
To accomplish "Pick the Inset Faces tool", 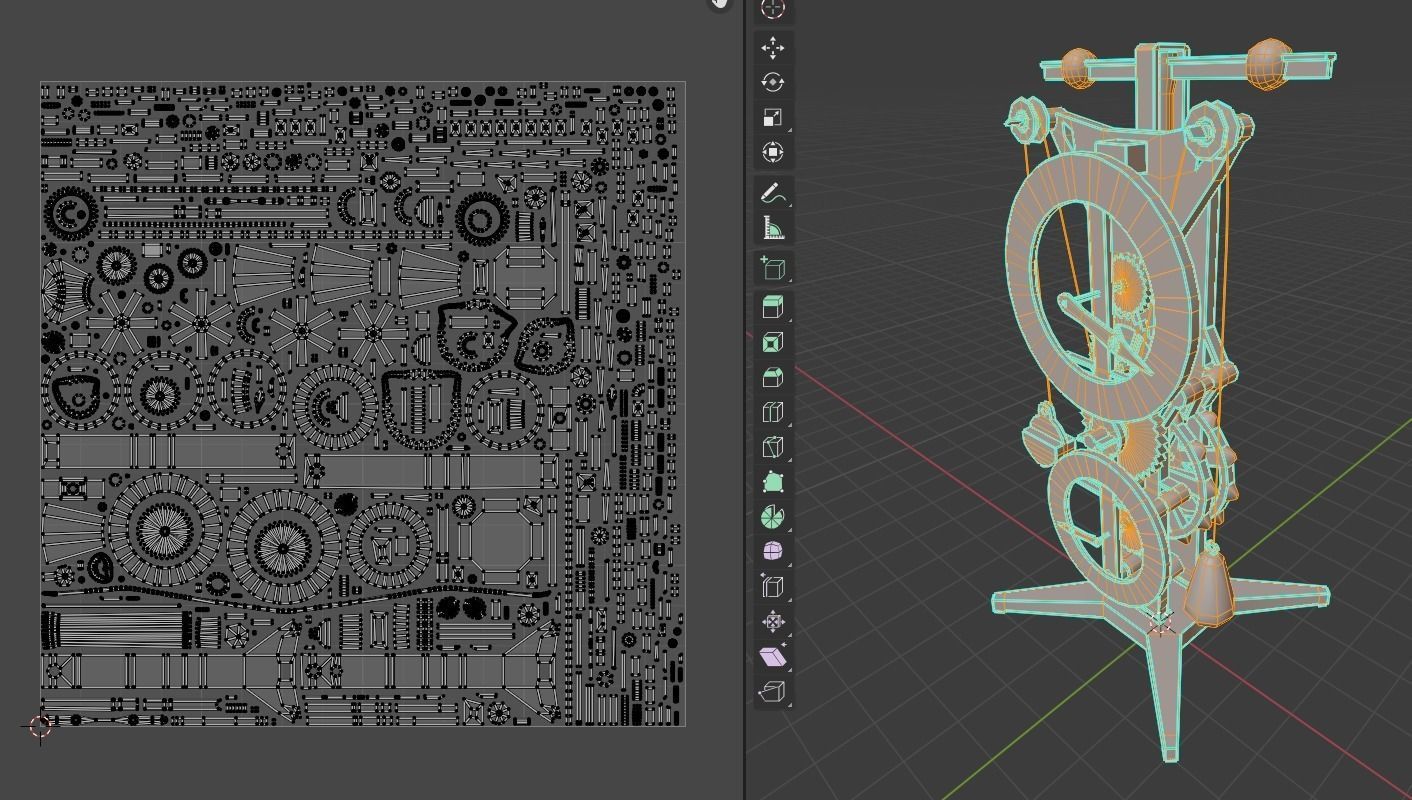I will 772,343.
